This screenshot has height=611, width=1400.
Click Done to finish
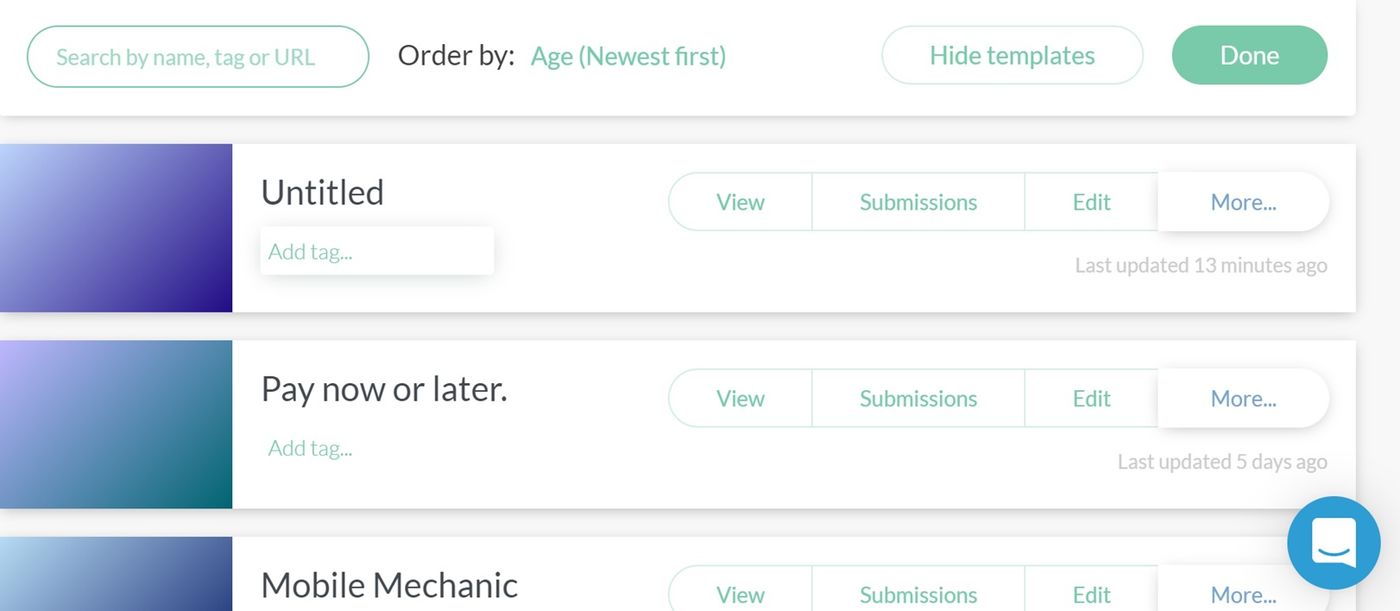coord(1249,55)
